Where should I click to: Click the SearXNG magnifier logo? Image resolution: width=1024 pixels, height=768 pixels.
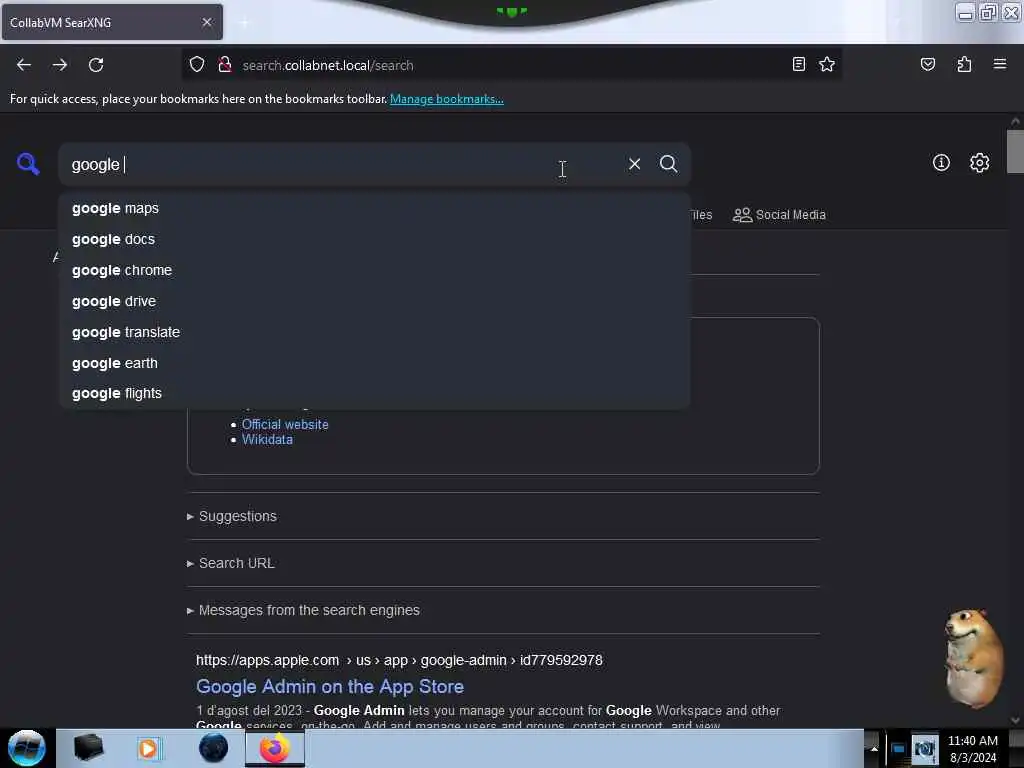28,163
